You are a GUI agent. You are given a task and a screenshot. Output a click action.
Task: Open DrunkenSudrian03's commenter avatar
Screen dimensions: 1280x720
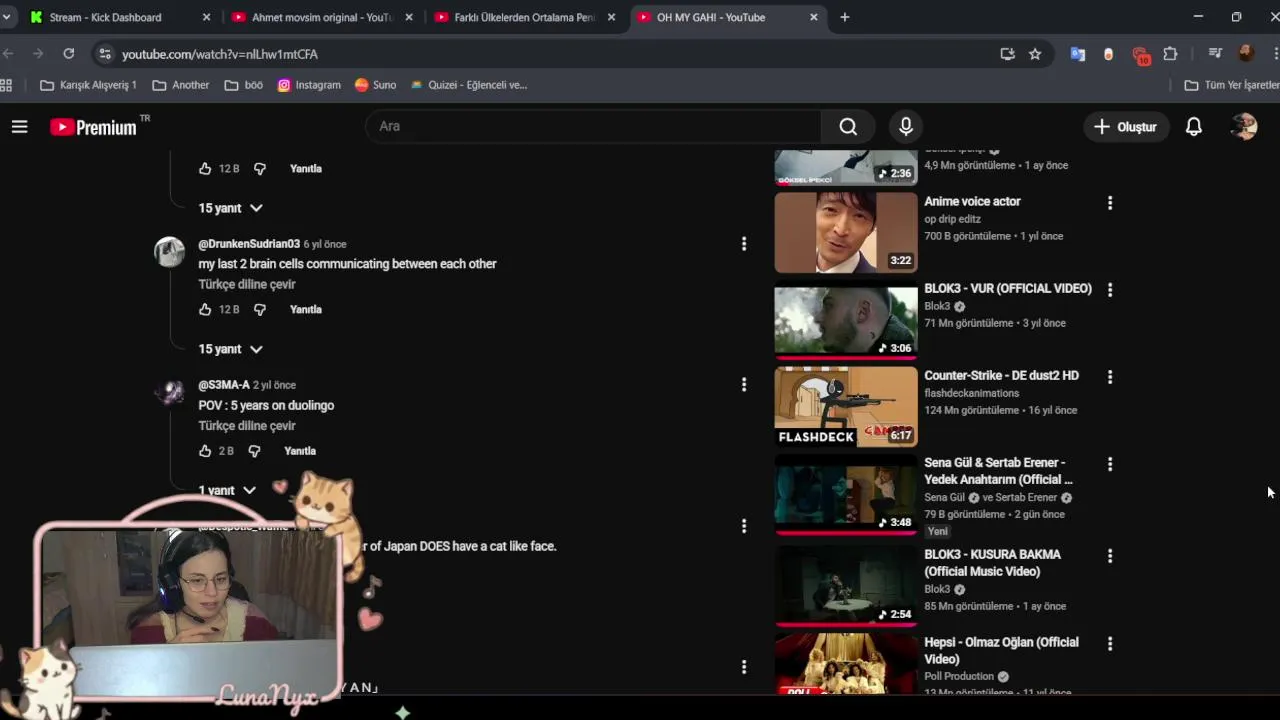point(169,252)
